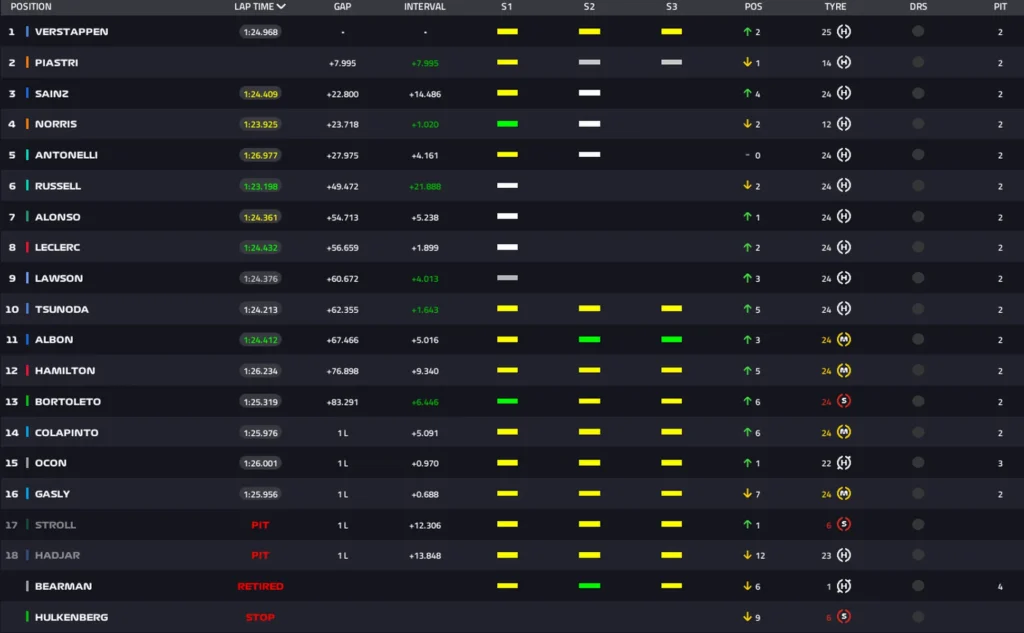Click Hulkenberg's soft tyre icon
Screen dimensions: 1024x633
844,617
